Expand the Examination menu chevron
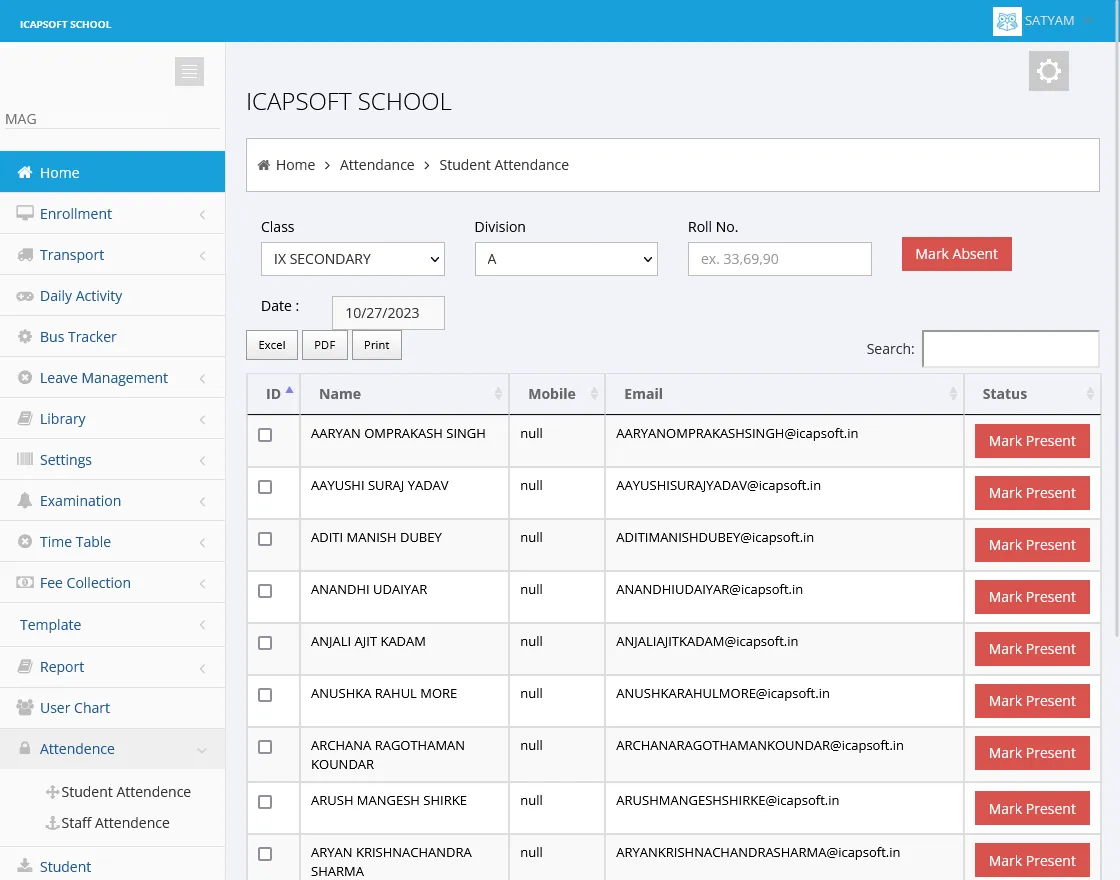Viewport: 1120px width, 880px height. click(203, 501)
